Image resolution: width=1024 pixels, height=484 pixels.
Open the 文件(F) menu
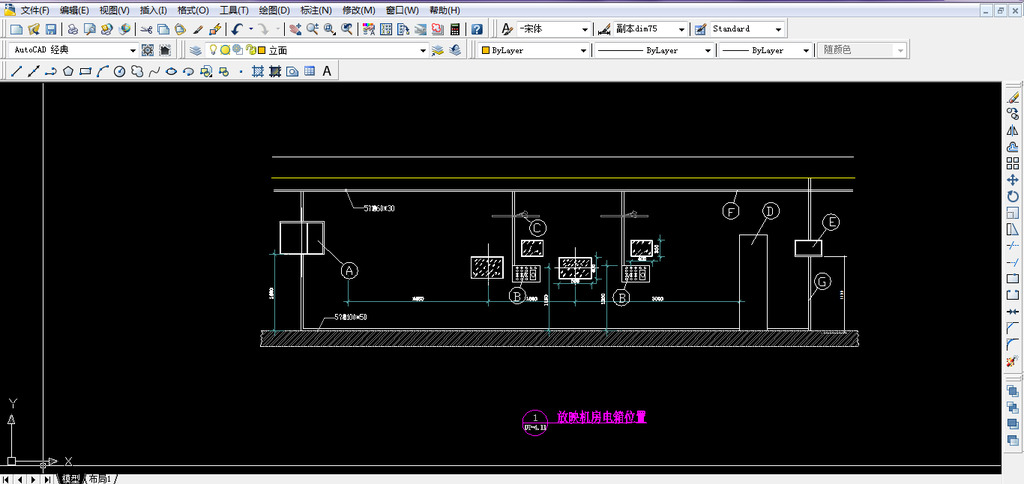(x=35, y=10)
